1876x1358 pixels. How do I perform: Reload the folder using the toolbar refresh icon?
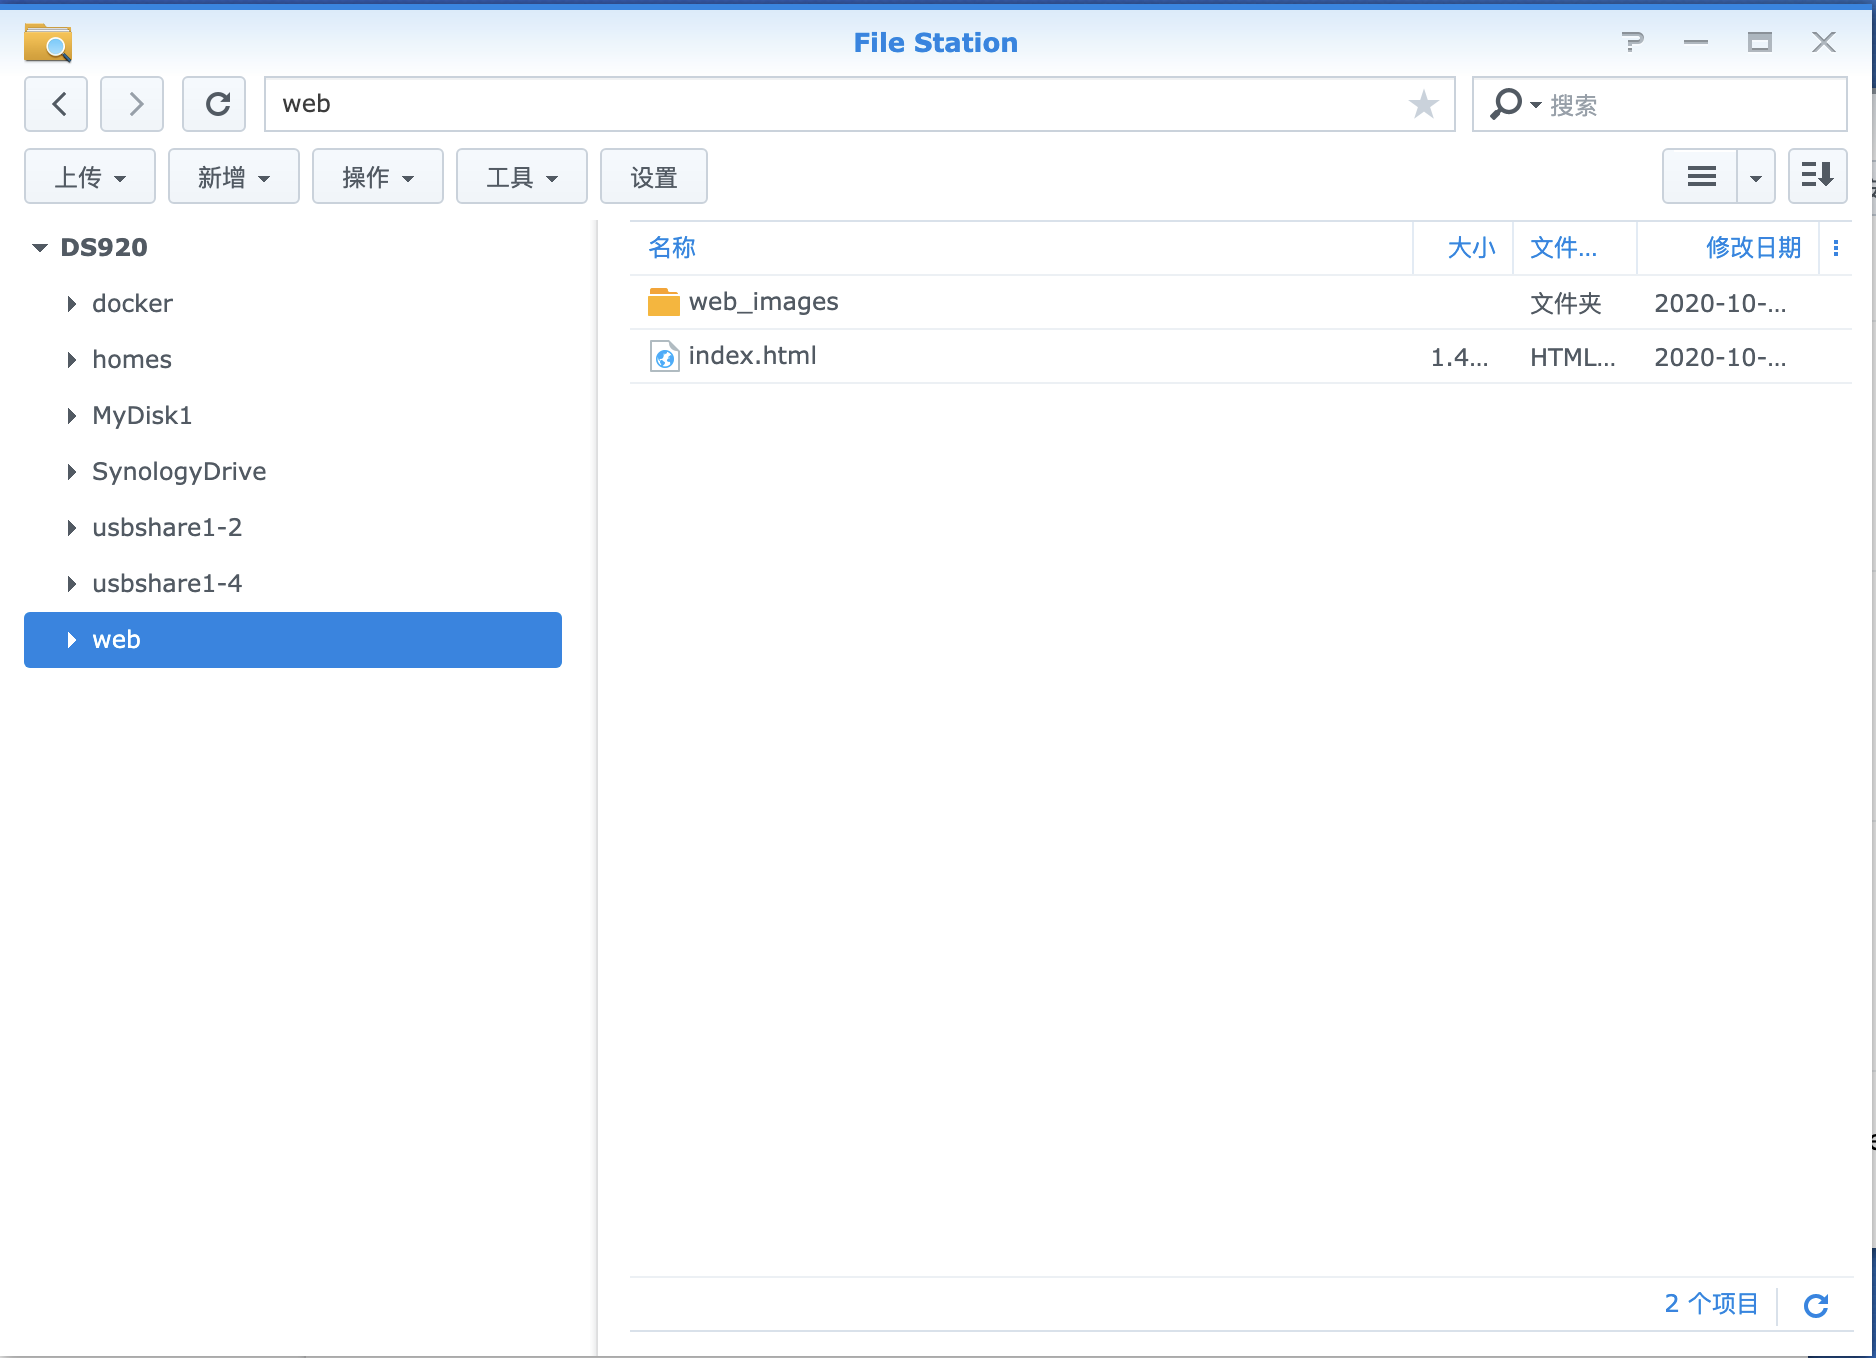coord(214,104)
